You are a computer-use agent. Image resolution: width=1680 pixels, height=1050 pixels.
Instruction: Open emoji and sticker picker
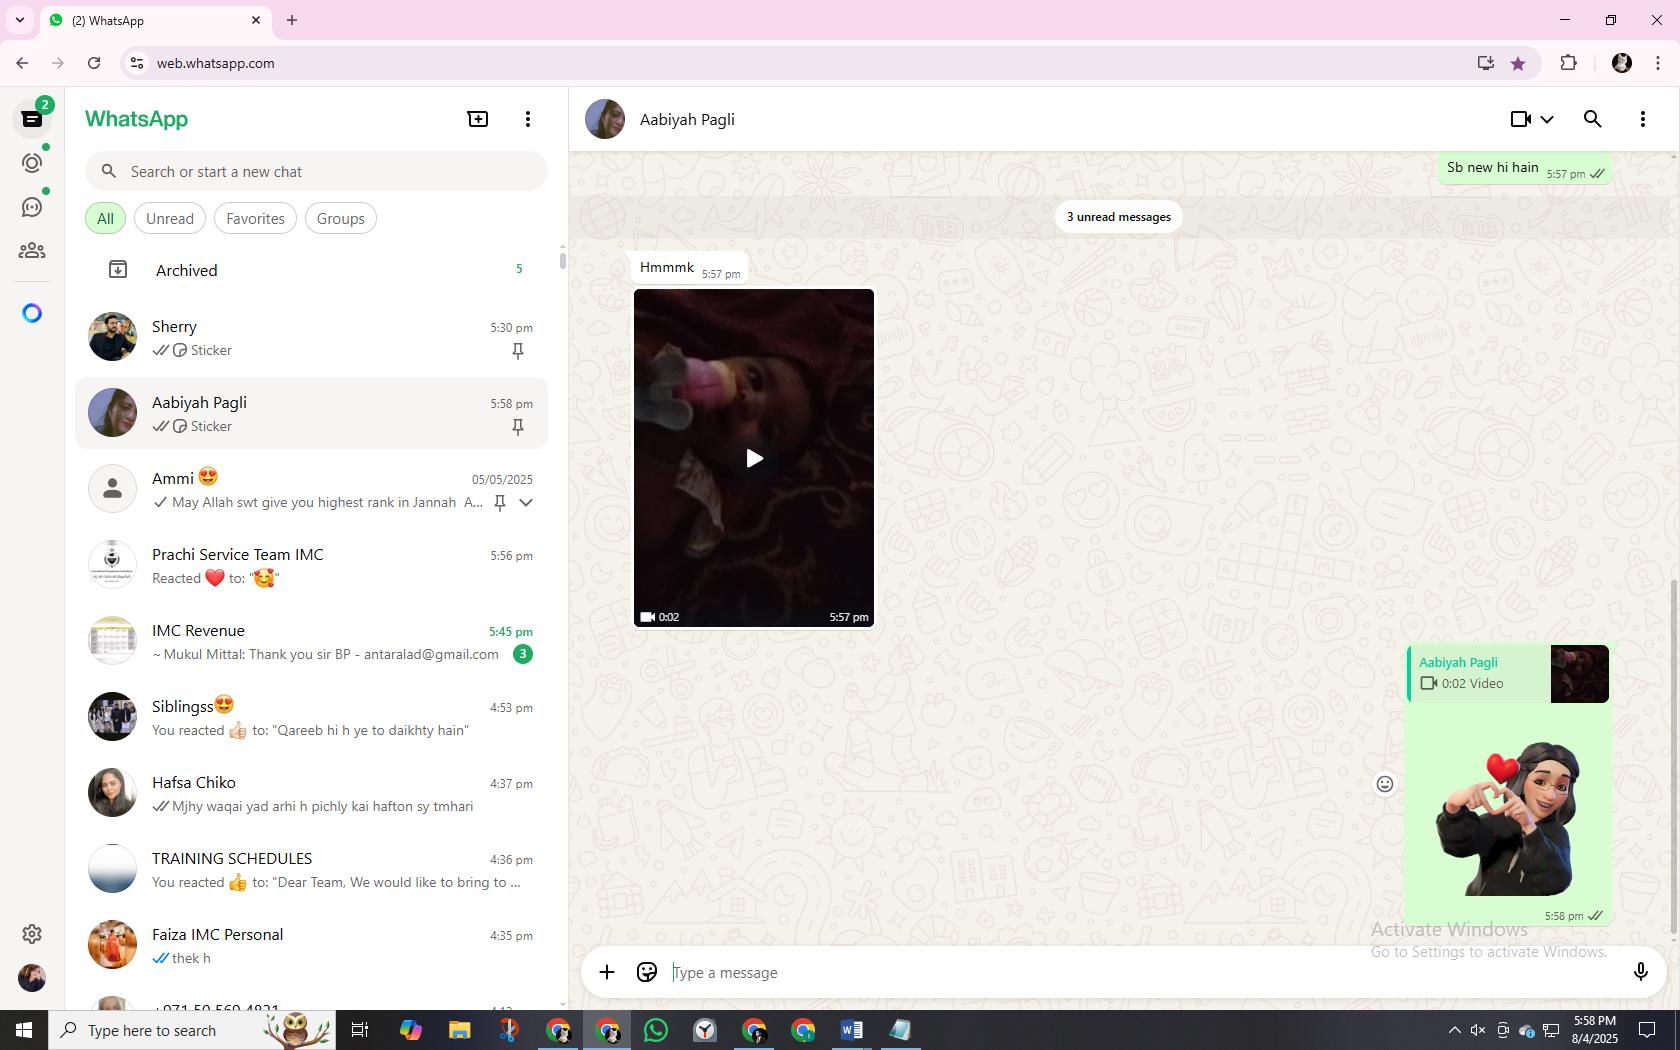pyautogui.click(x=647, y=972)
